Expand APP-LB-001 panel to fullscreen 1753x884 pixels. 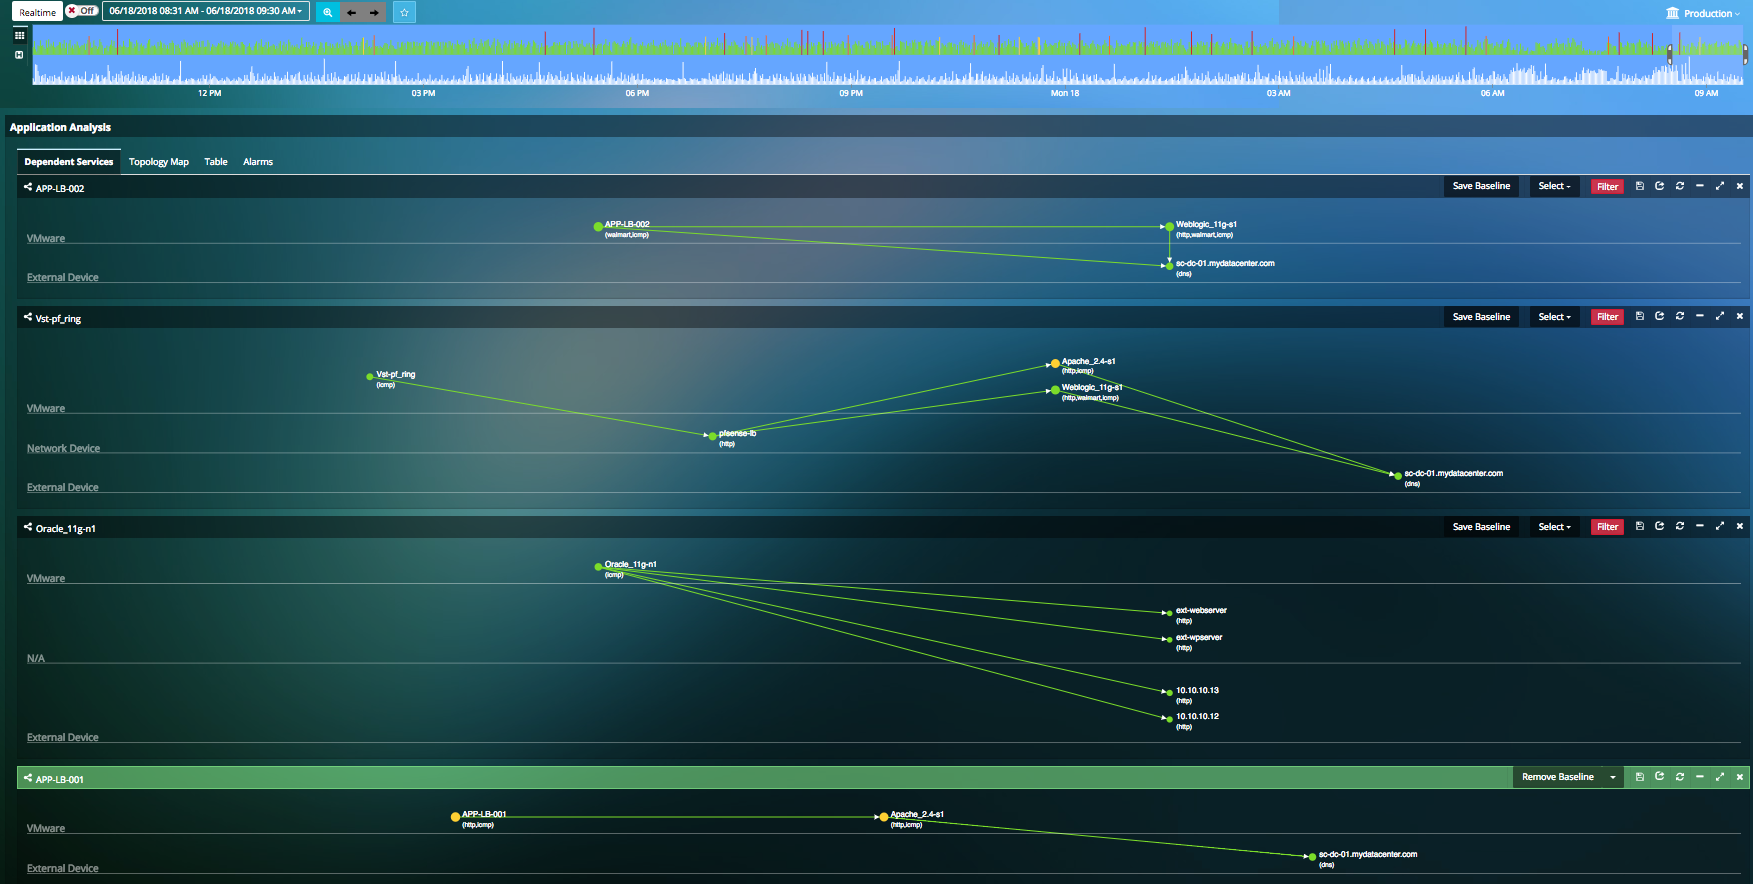pos(1720,777)
